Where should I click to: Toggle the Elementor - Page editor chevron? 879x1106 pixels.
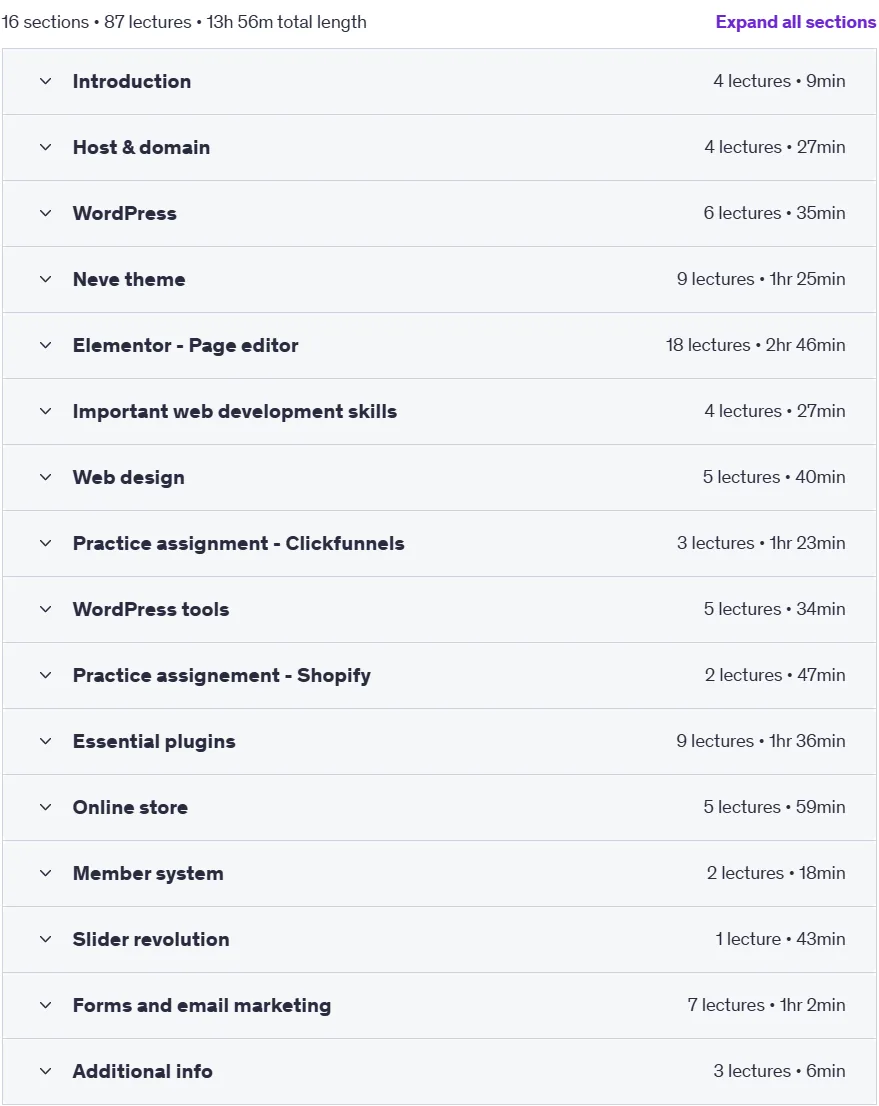[46, 345]
